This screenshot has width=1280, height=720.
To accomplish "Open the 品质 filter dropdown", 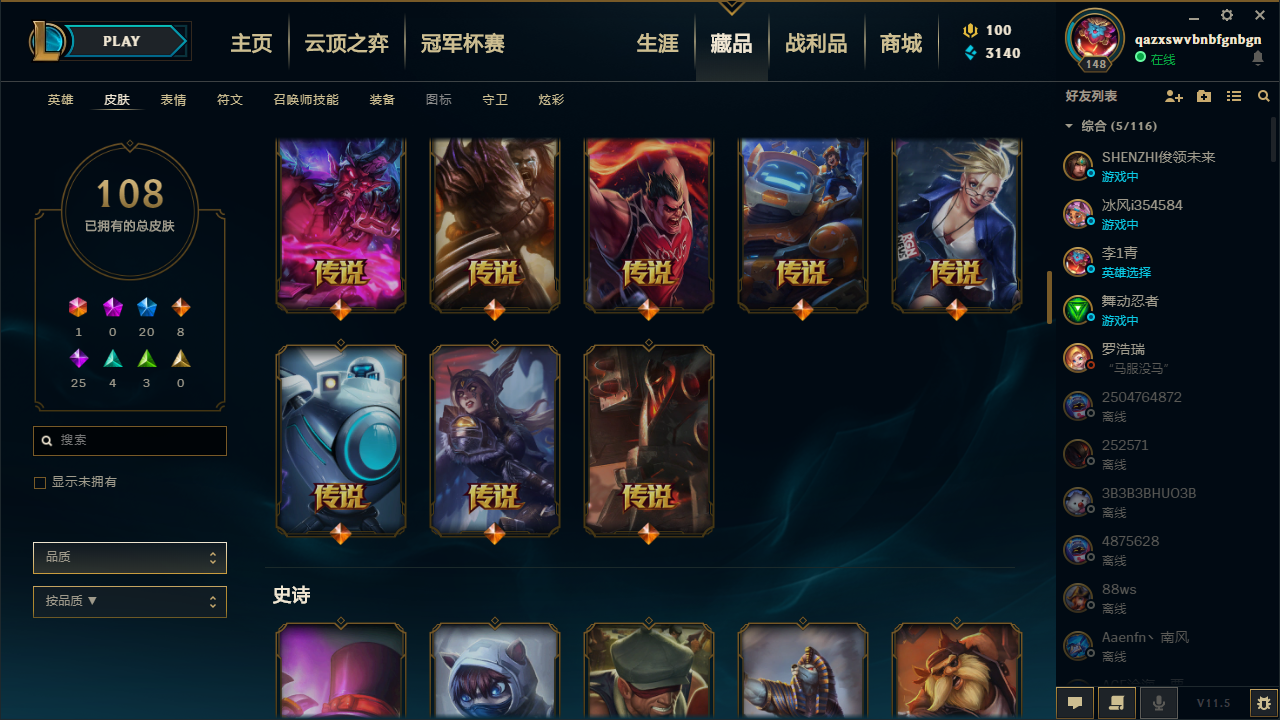I will [130, 557].
